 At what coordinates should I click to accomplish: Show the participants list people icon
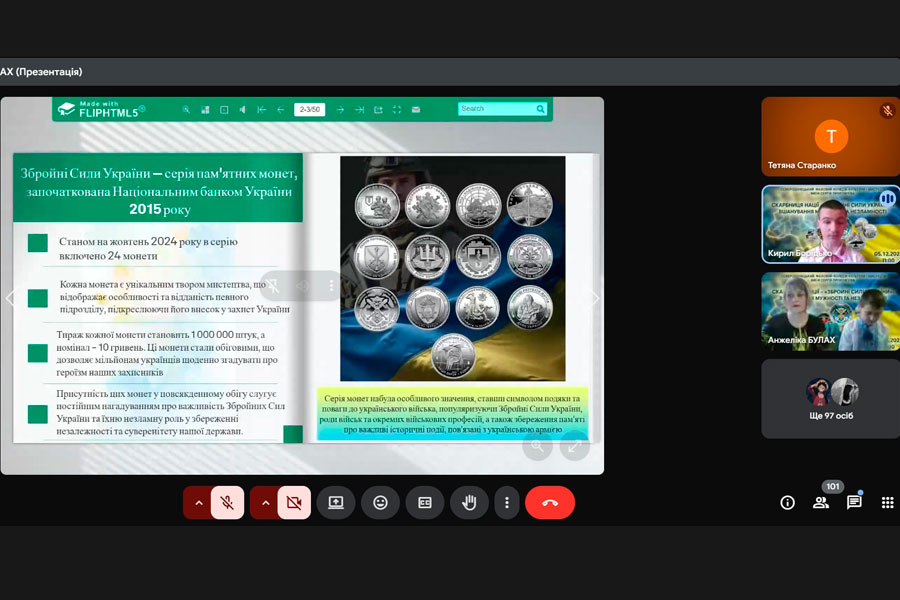click(x=821, y=503)
